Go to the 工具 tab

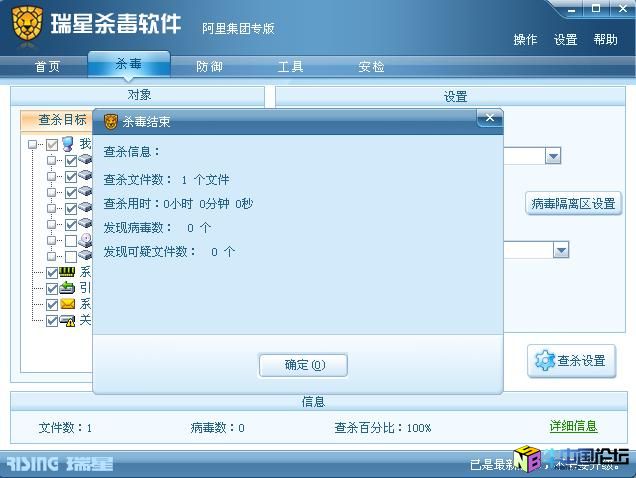coord(290,67)
